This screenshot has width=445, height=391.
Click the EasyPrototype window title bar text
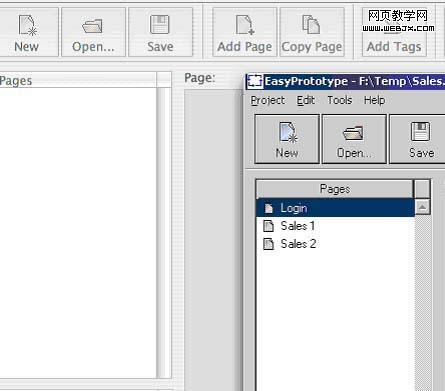pyautogui.click(x=355, y=81)
